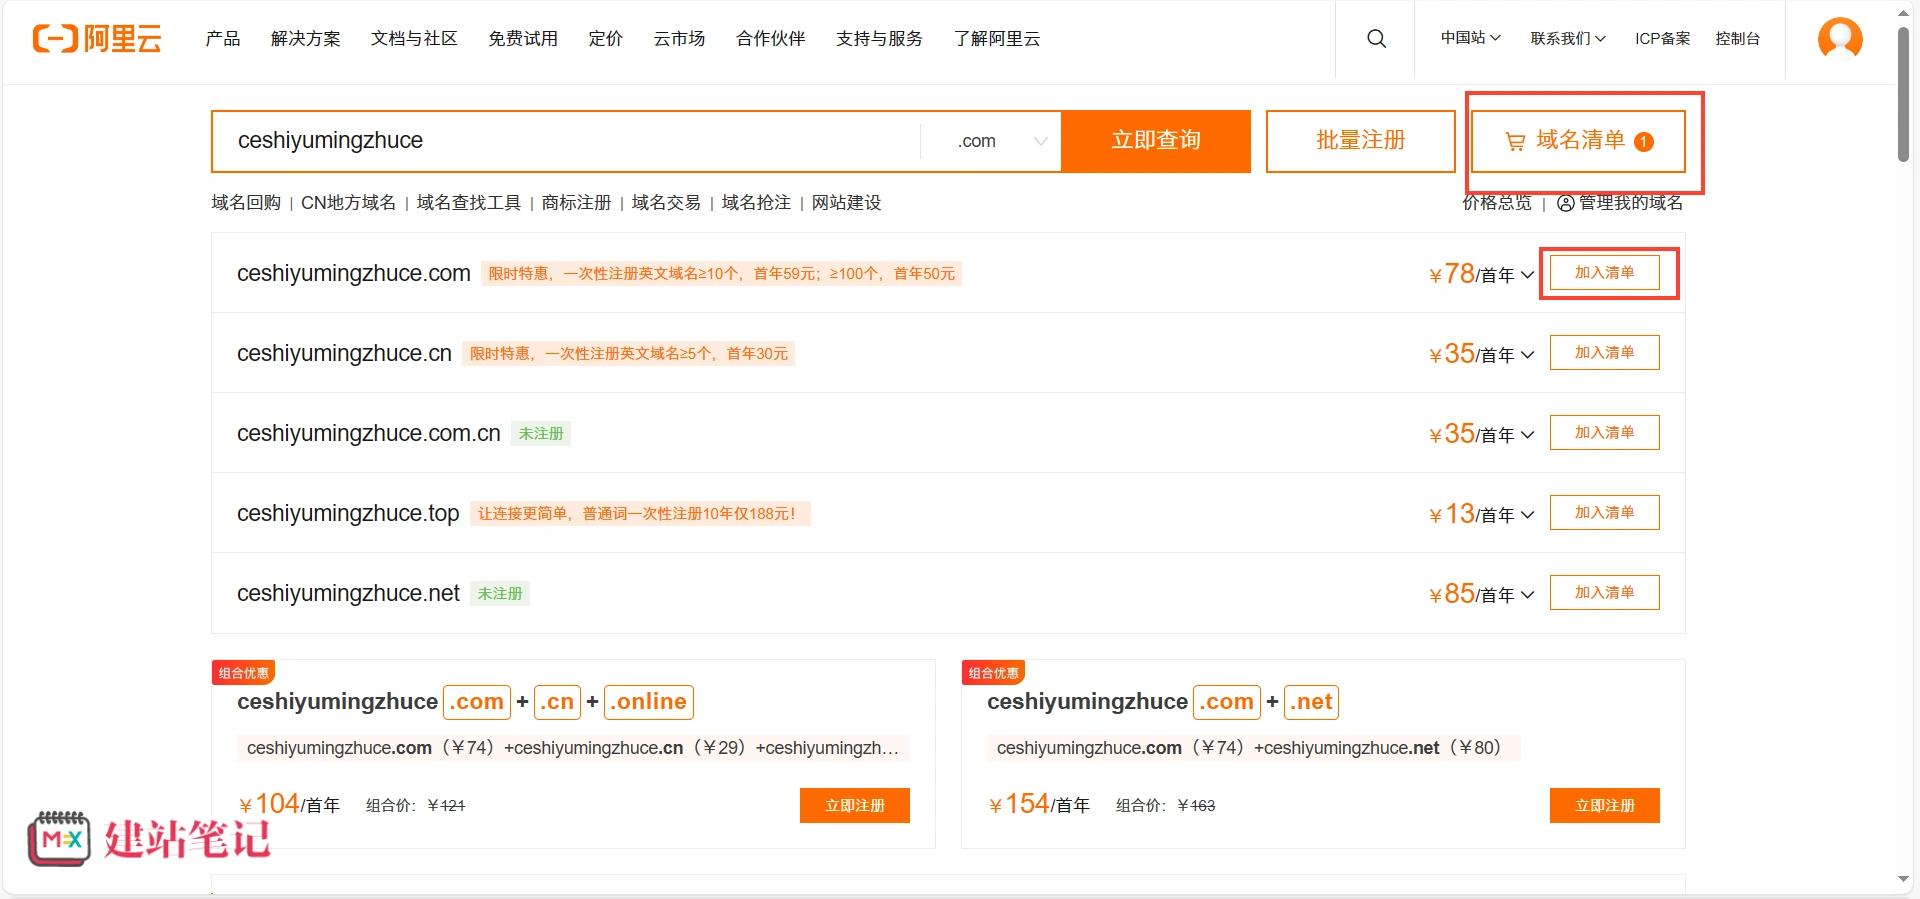Add ceshiyumingzhuce.top to the list
1920x899 pixels.
click(1604, 512)
